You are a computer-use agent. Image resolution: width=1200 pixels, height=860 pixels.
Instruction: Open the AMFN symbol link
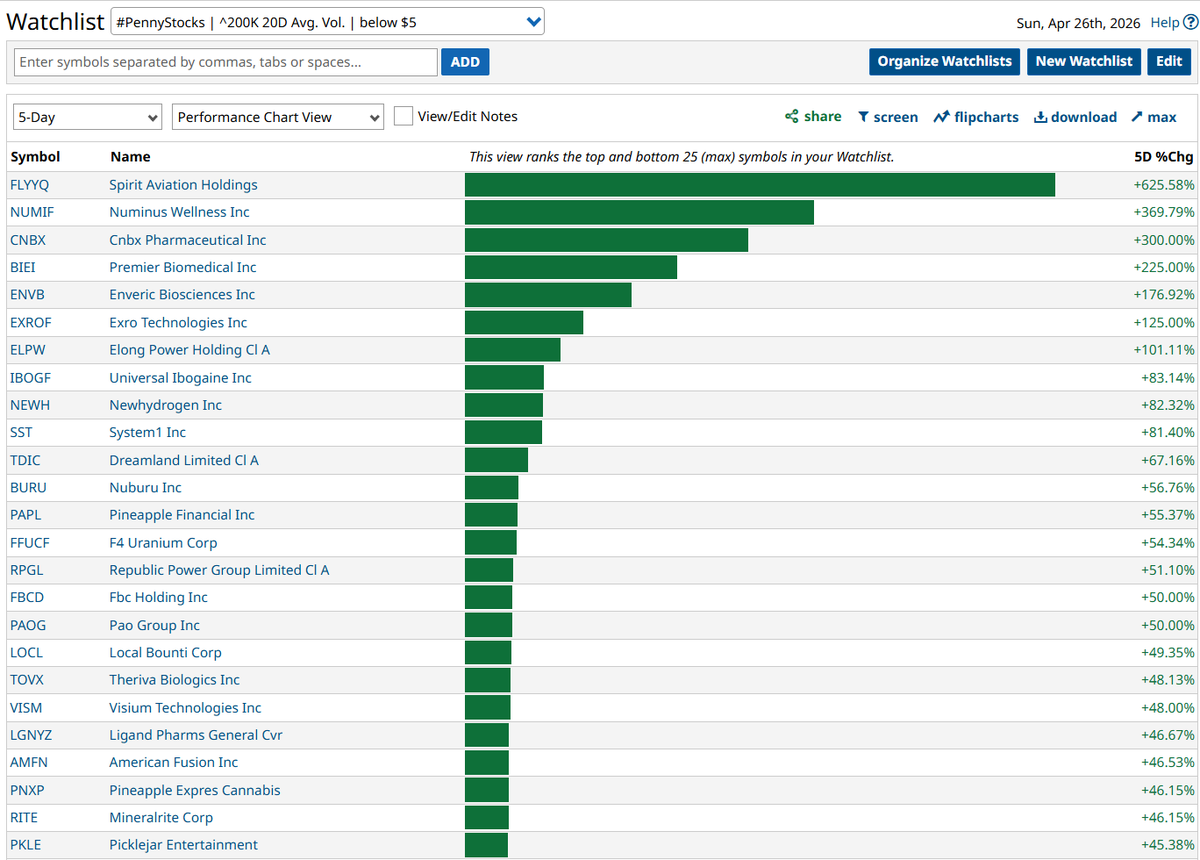pyautogui.click(x=29, y=762)
